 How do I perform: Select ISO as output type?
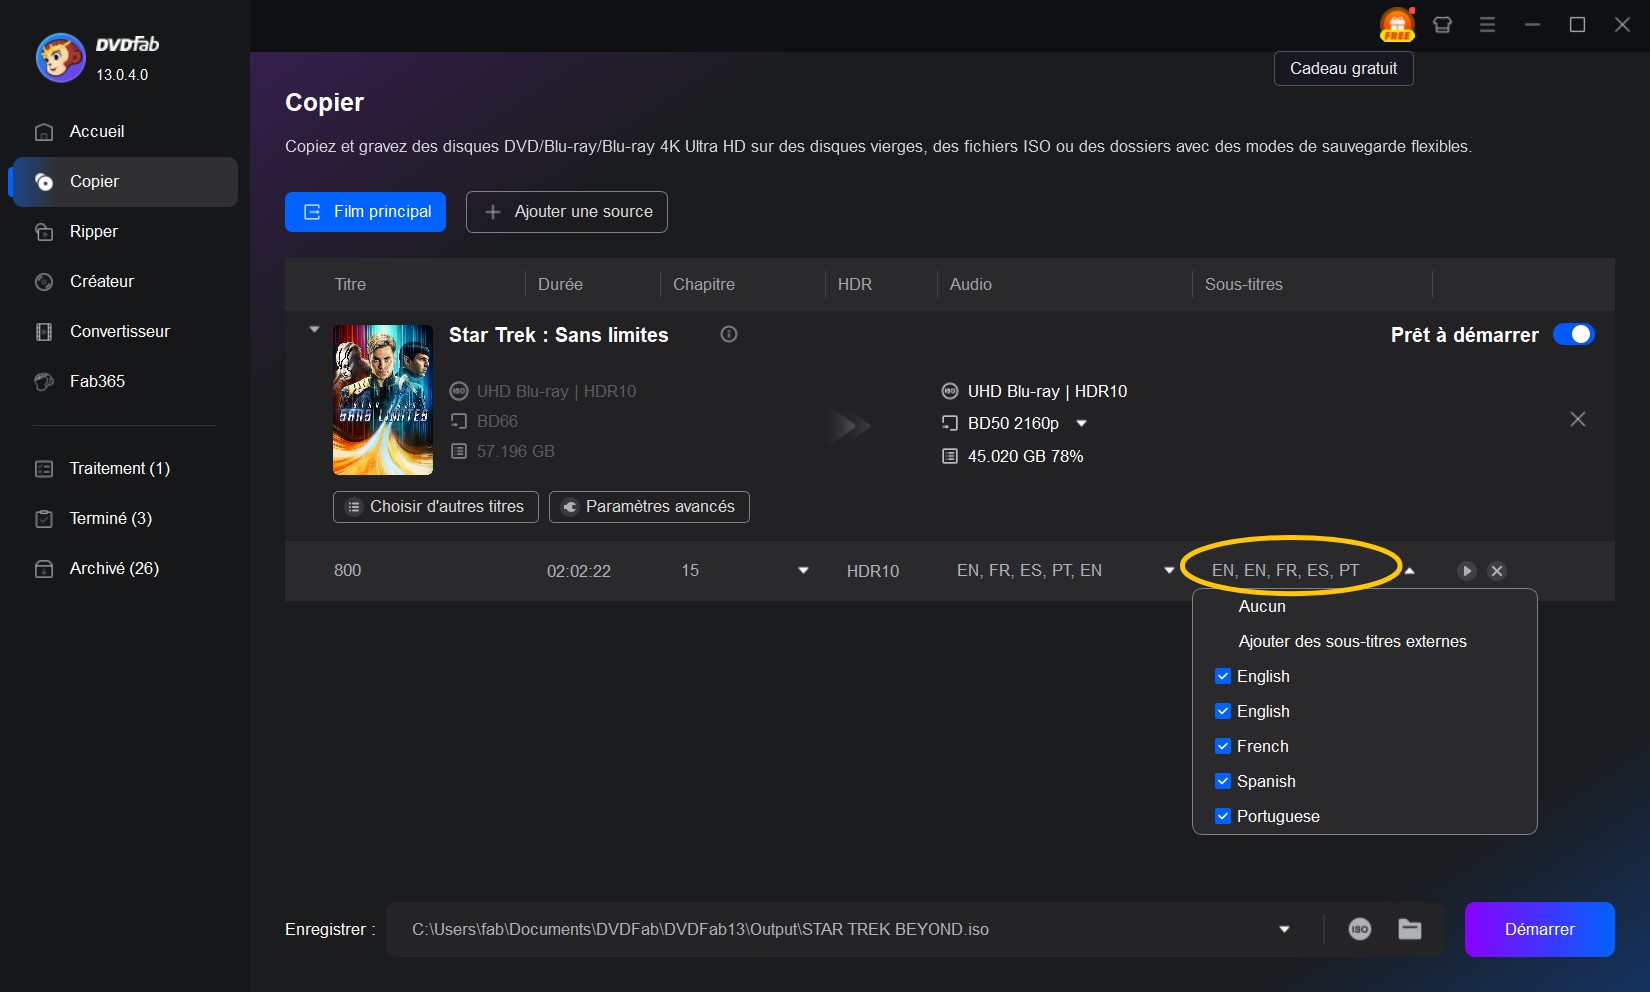click(x=1361, y=929)
